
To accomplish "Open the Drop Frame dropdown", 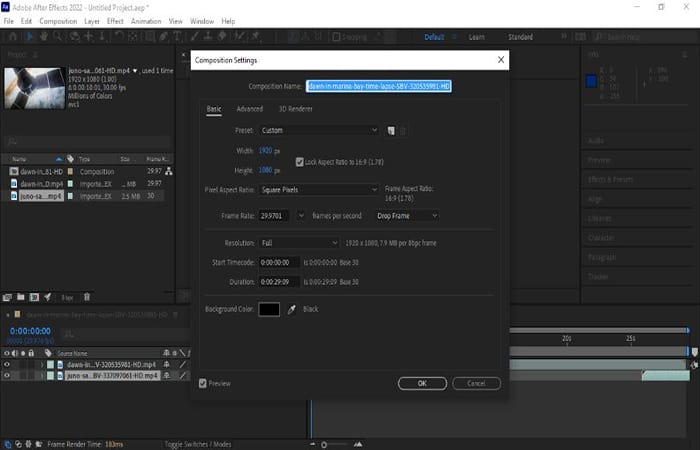I will coord(407,216).
